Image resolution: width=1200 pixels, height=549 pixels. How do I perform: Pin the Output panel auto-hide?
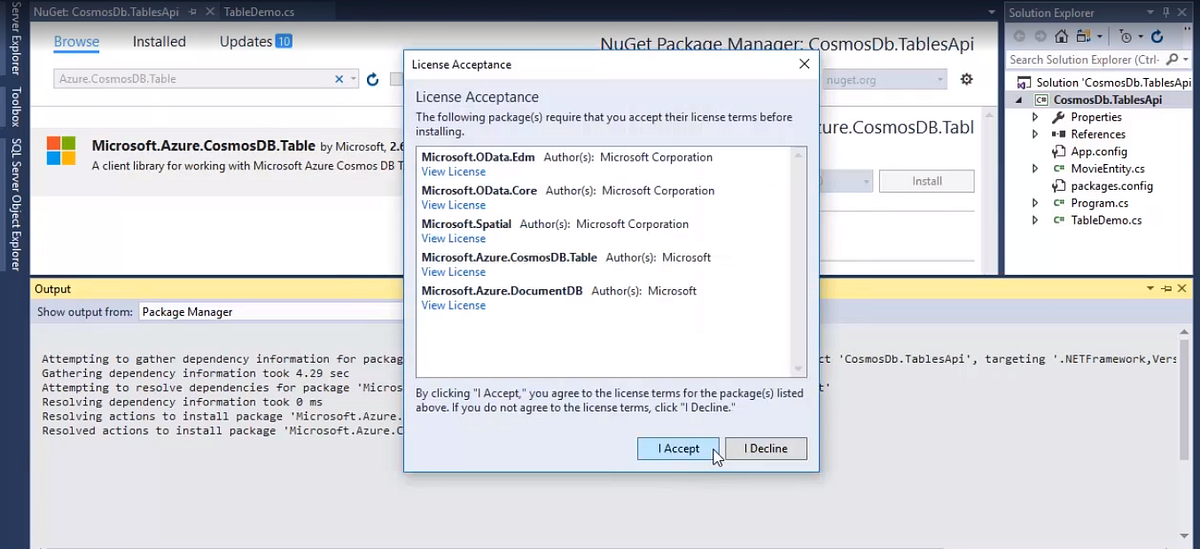point(1168,289)
